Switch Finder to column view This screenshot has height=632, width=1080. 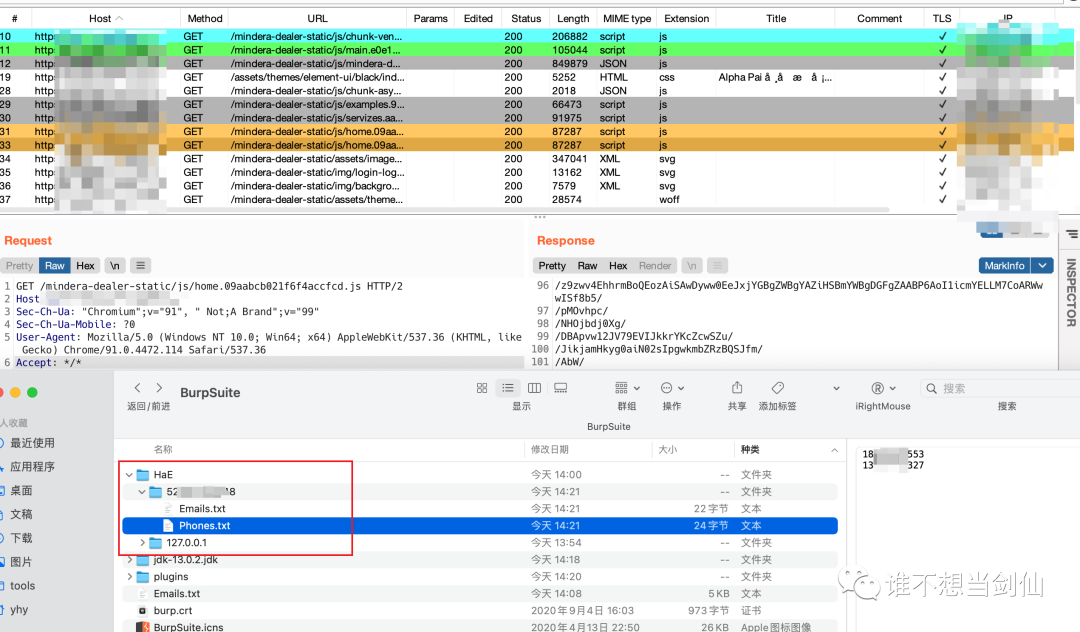534,388
